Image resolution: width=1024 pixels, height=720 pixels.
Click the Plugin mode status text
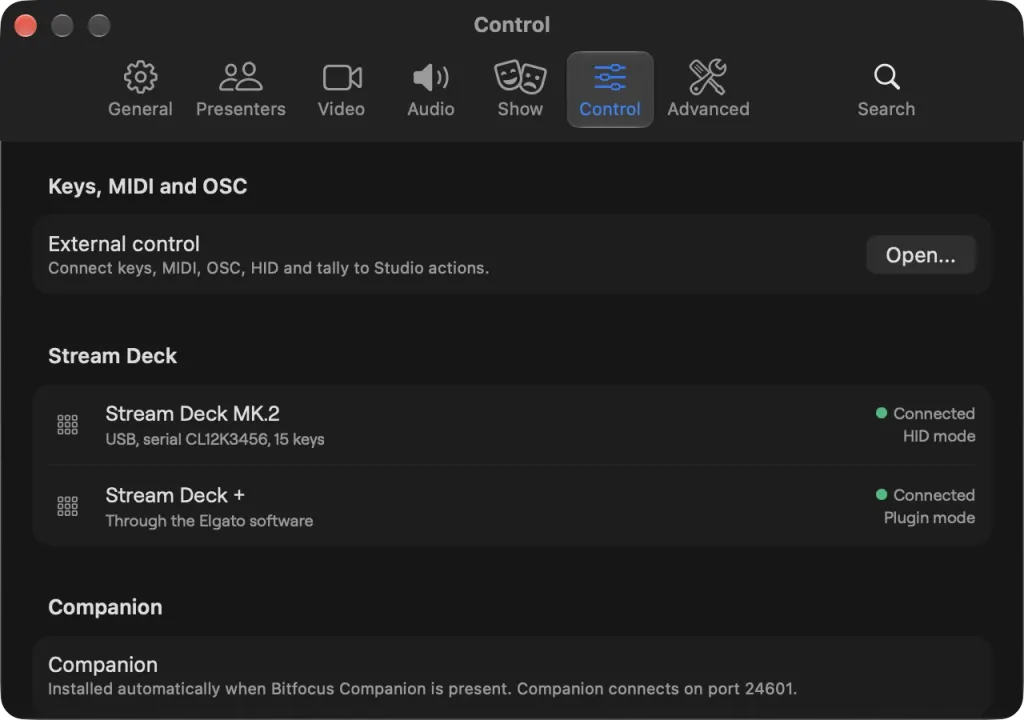coord(929,518)
